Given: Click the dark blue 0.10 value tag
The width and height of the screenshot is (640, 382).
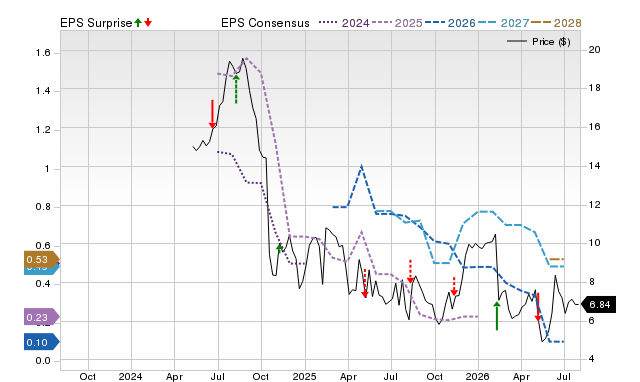Looking at the screenshot, I should pyautogui.click(x=42, y=342).
